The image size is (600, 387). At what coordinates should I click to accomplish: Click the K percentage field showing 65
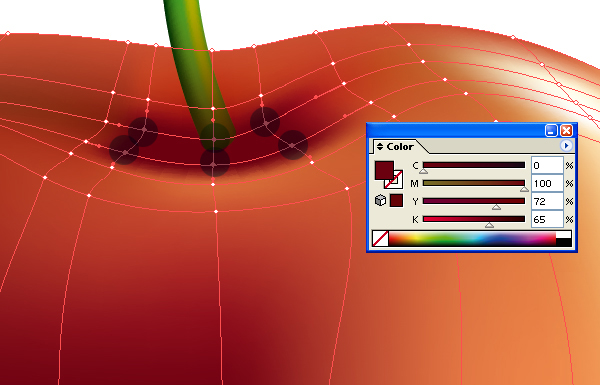point(547,219)
